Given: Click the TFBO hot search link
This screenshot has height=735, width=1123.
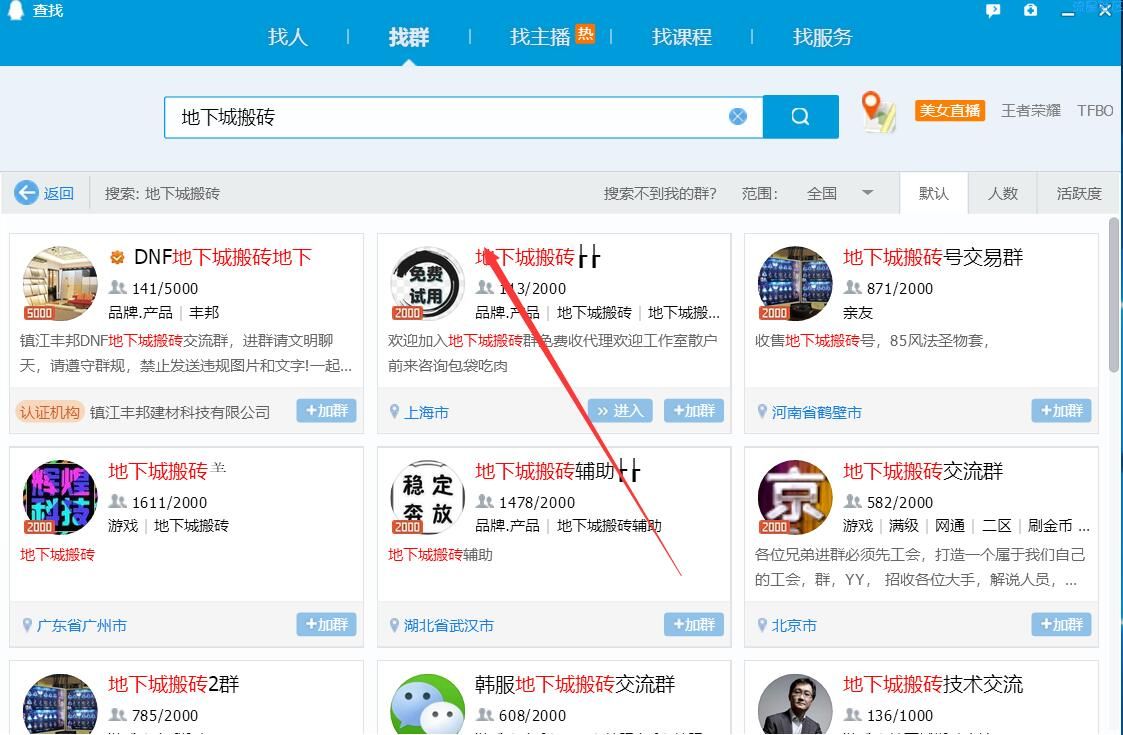Looking at the screenshot, I should tap(1095, 110).
